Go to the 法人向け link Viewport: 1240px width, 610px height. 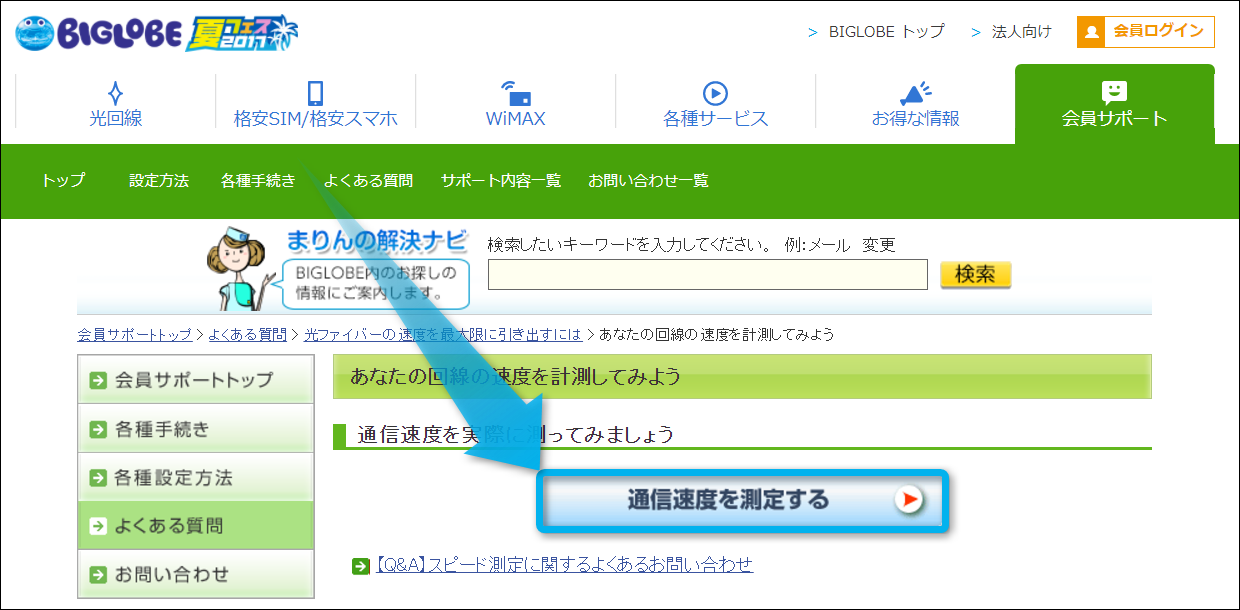tap(1021, 32)
